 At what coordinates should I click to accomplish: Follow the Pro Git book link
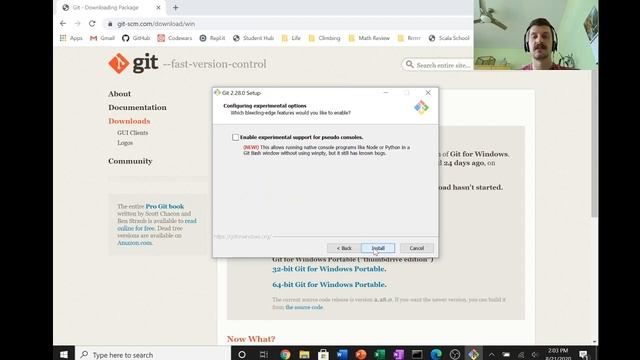click(164, 207)
